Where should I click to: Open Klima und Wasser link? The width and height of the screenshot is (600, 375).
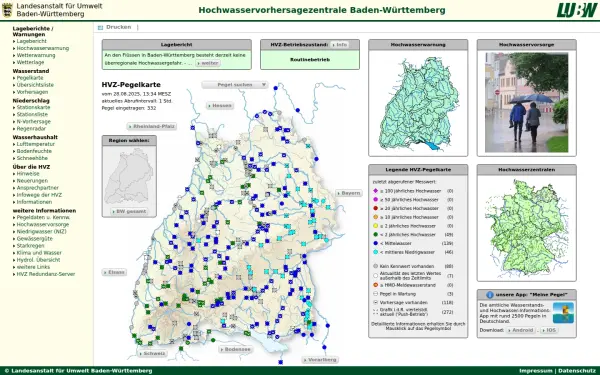pos(39,253)
